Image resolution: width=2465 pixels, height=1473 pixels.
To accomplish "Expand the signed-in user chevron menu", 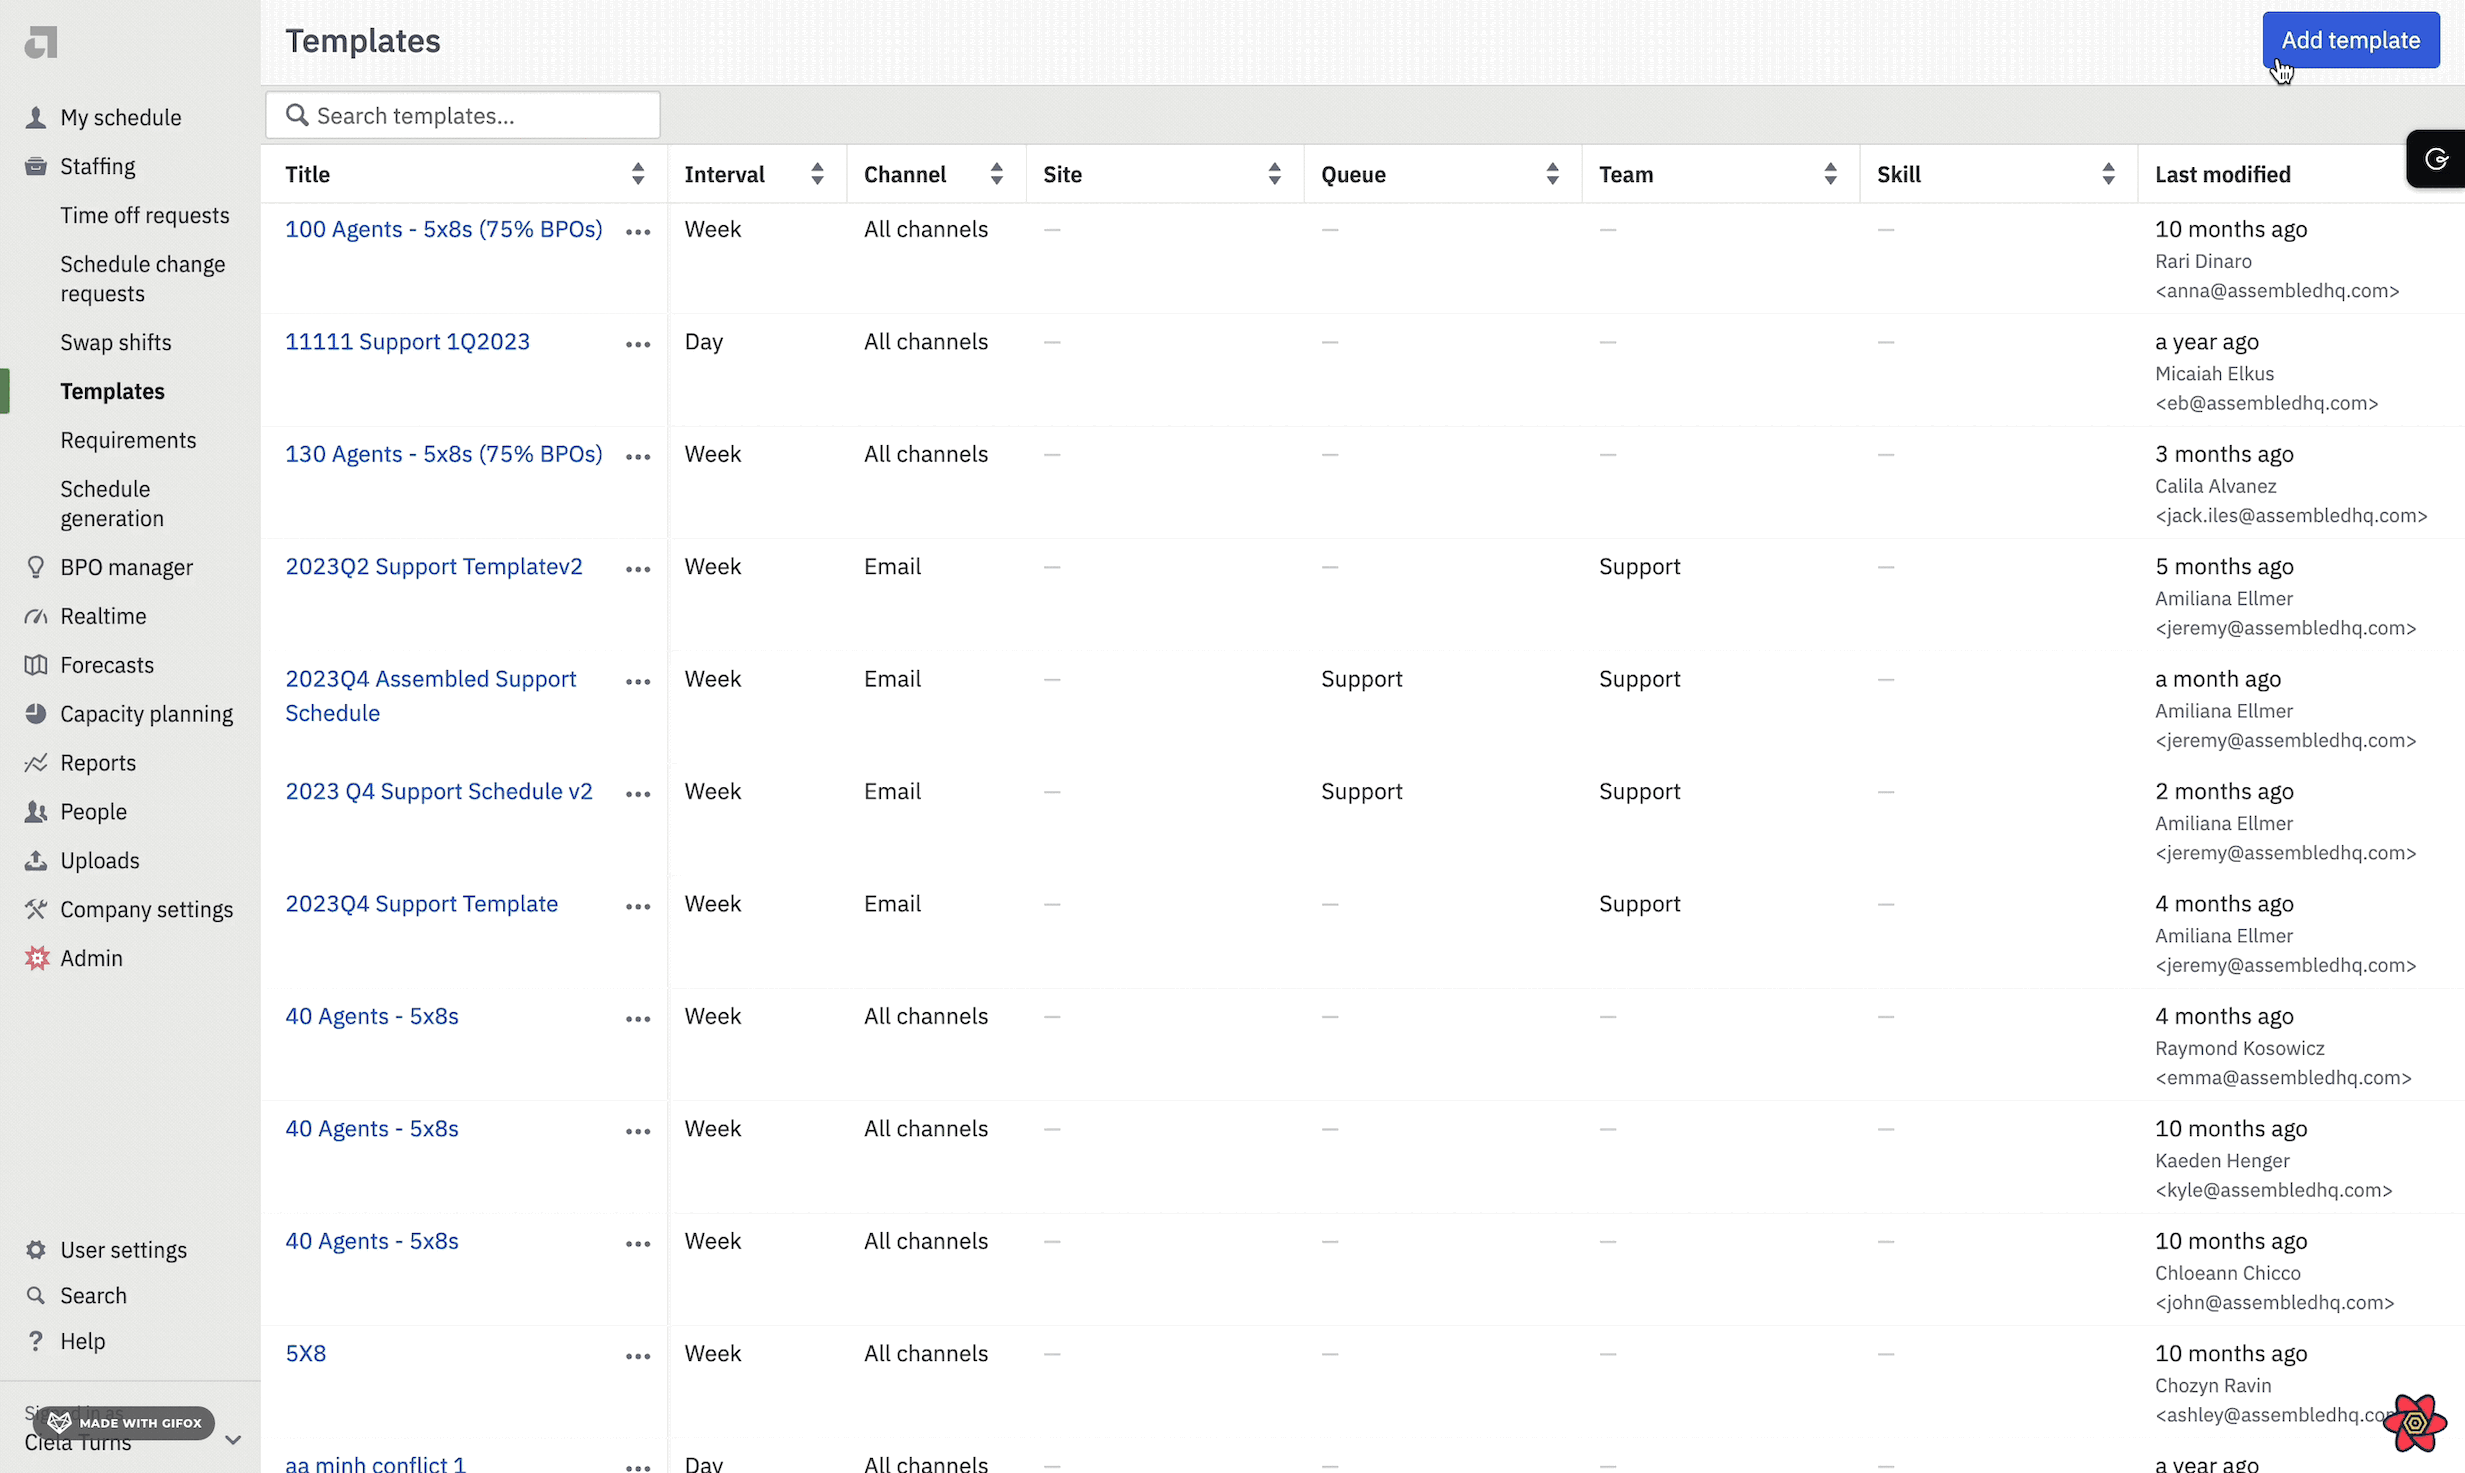I will (233, 1440).
